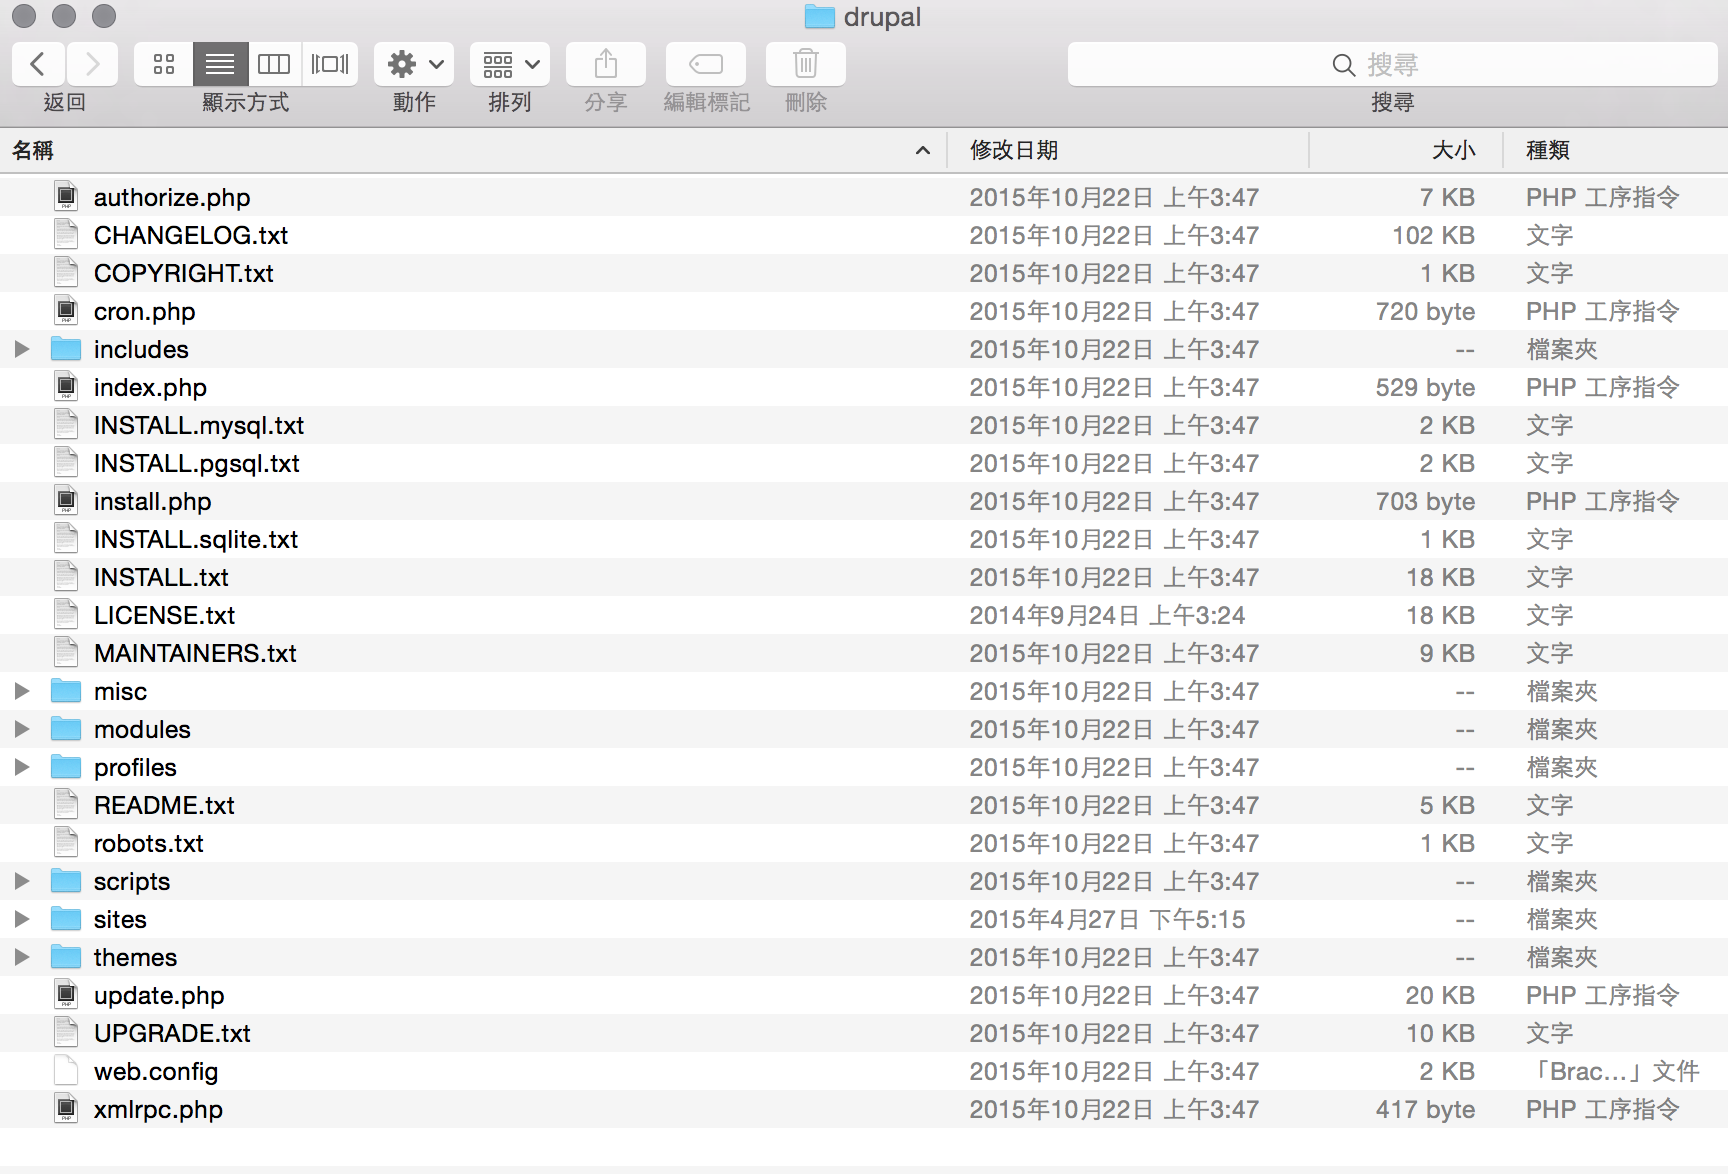Go back with the left arrow button

[38, 64]
